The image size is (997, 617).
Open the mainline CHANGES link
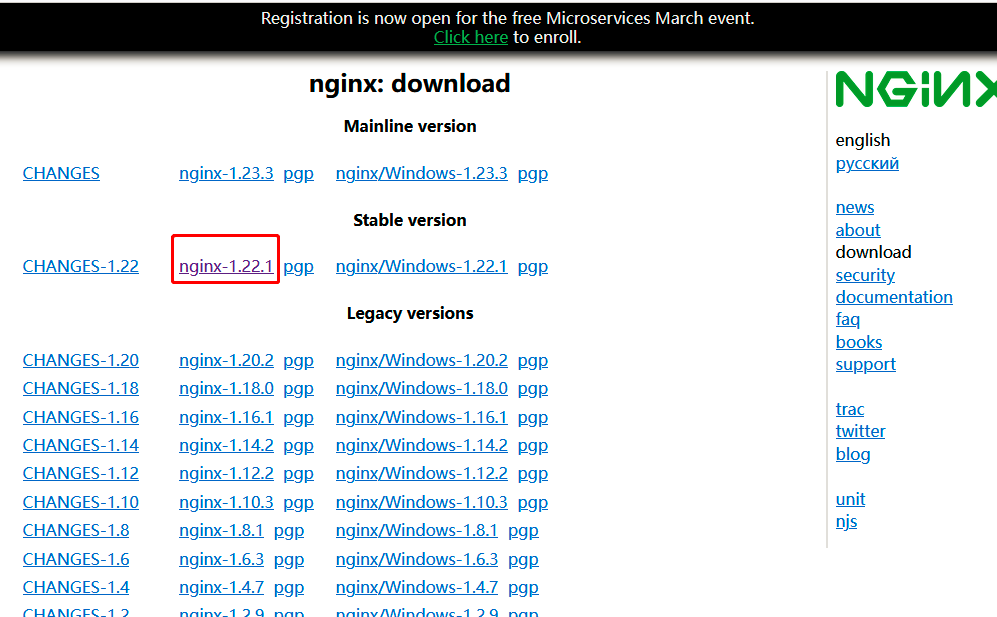[x=61, y=173]
